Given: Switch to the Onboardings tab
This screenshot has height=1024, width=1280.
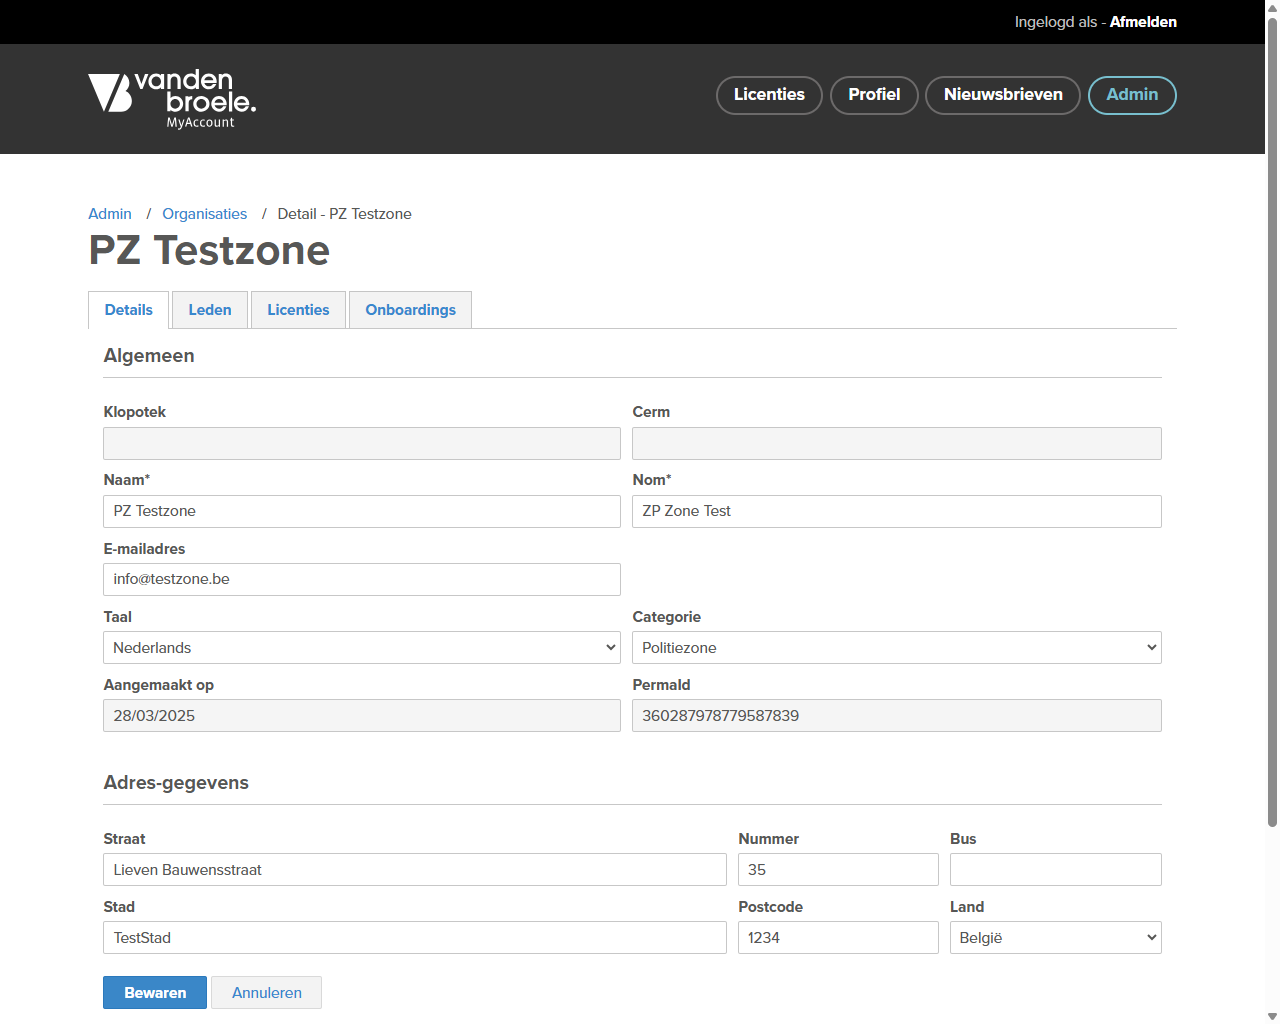Looking at the screenshot, I should pyautogui.click(x=410, y=310).
